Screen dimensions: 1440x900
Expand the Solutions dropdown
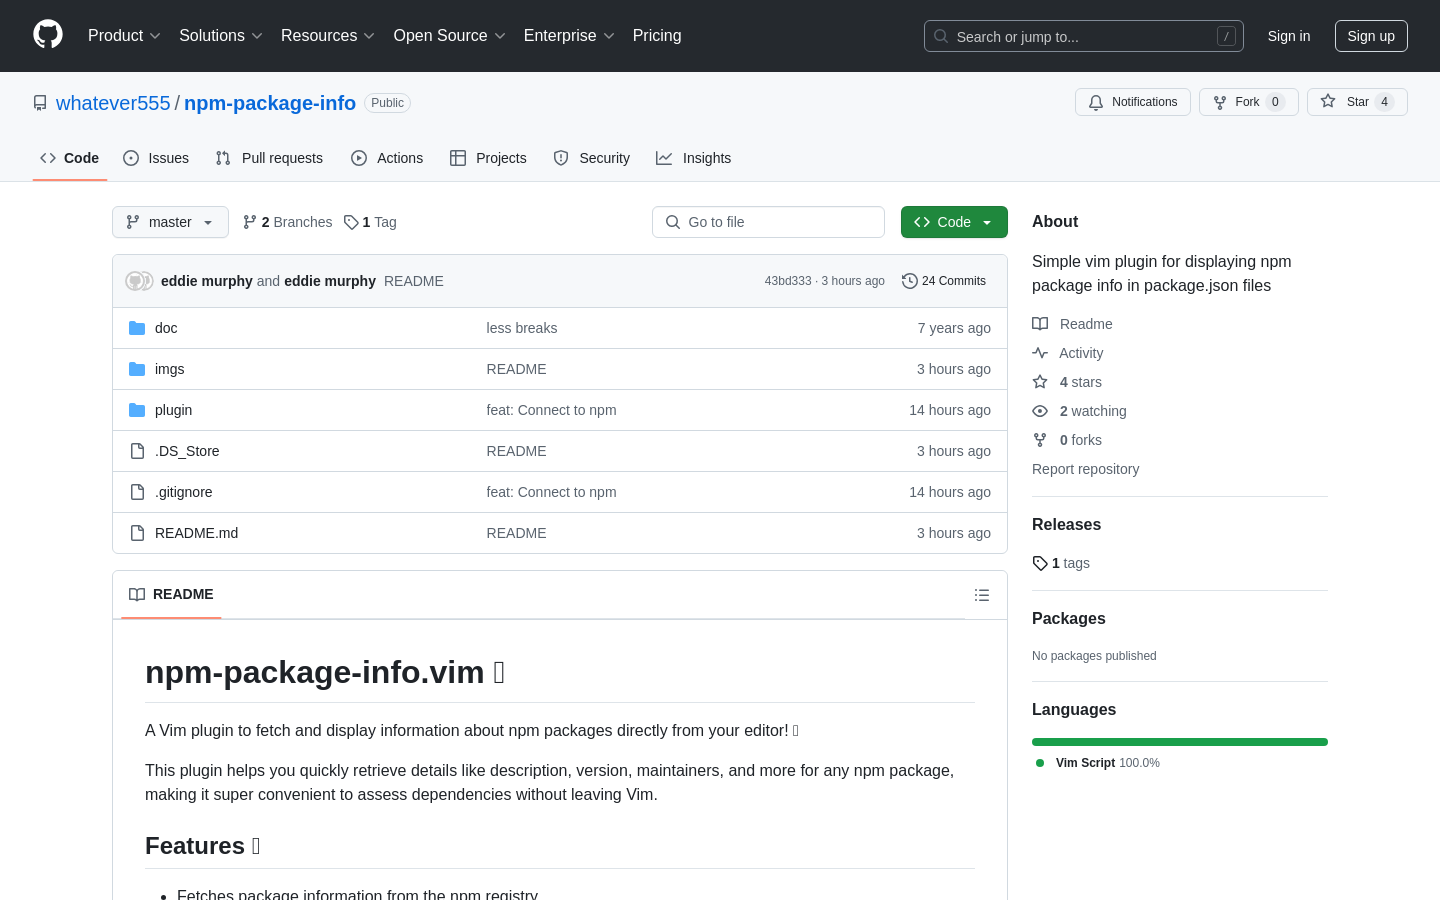coord(221,36)
